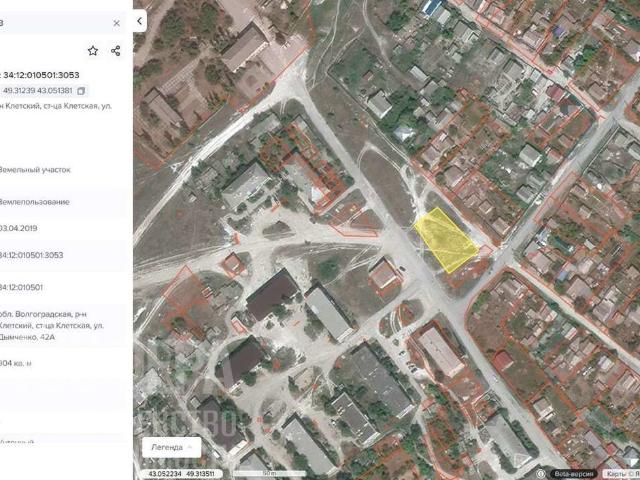This screenshot has width=640, height=480.
Task: Expand the Легенда dropdown
Action: point(171,446)
